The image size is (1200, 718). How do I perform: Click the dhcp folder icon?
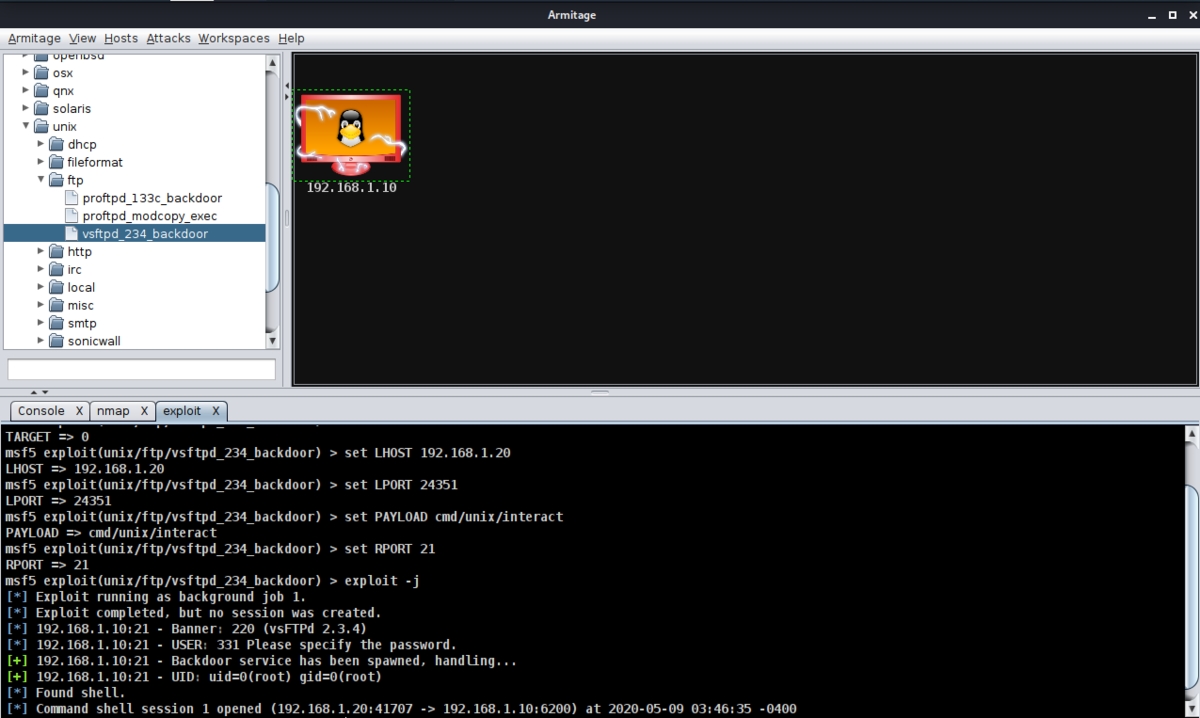[56, 144]
